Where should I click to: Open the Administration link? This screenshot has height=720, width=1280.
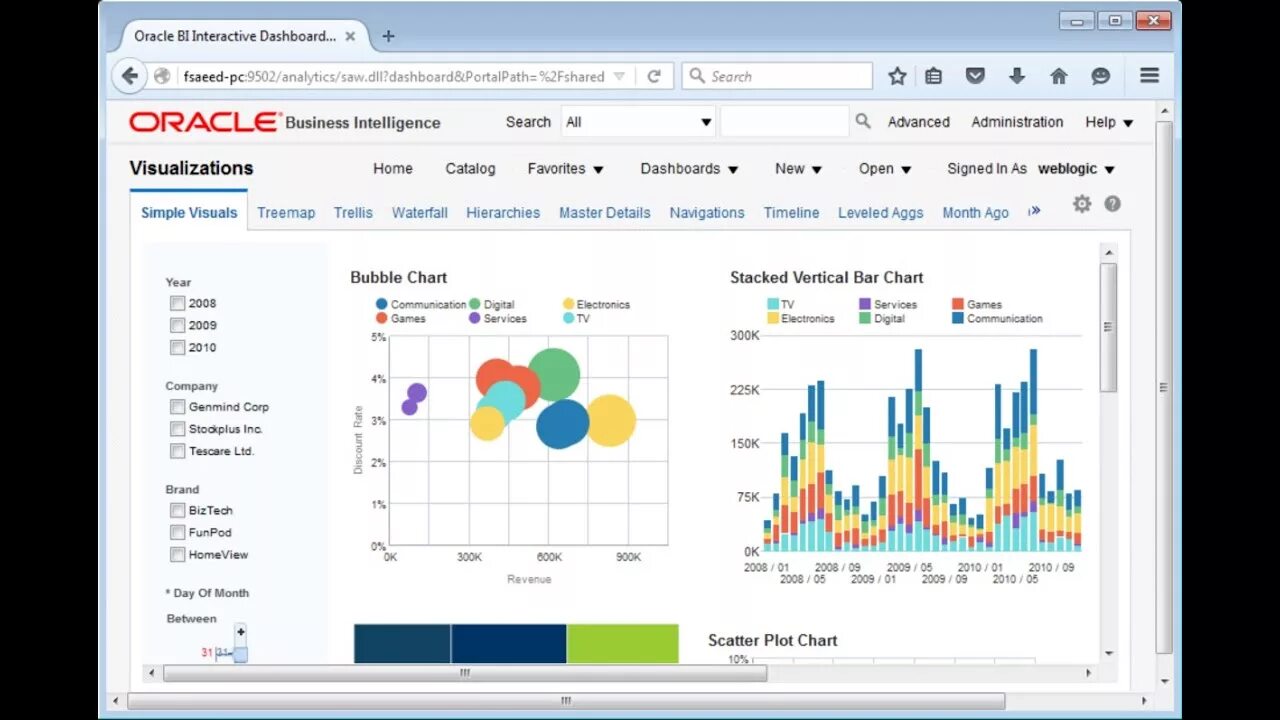[x=1017, y=122]
